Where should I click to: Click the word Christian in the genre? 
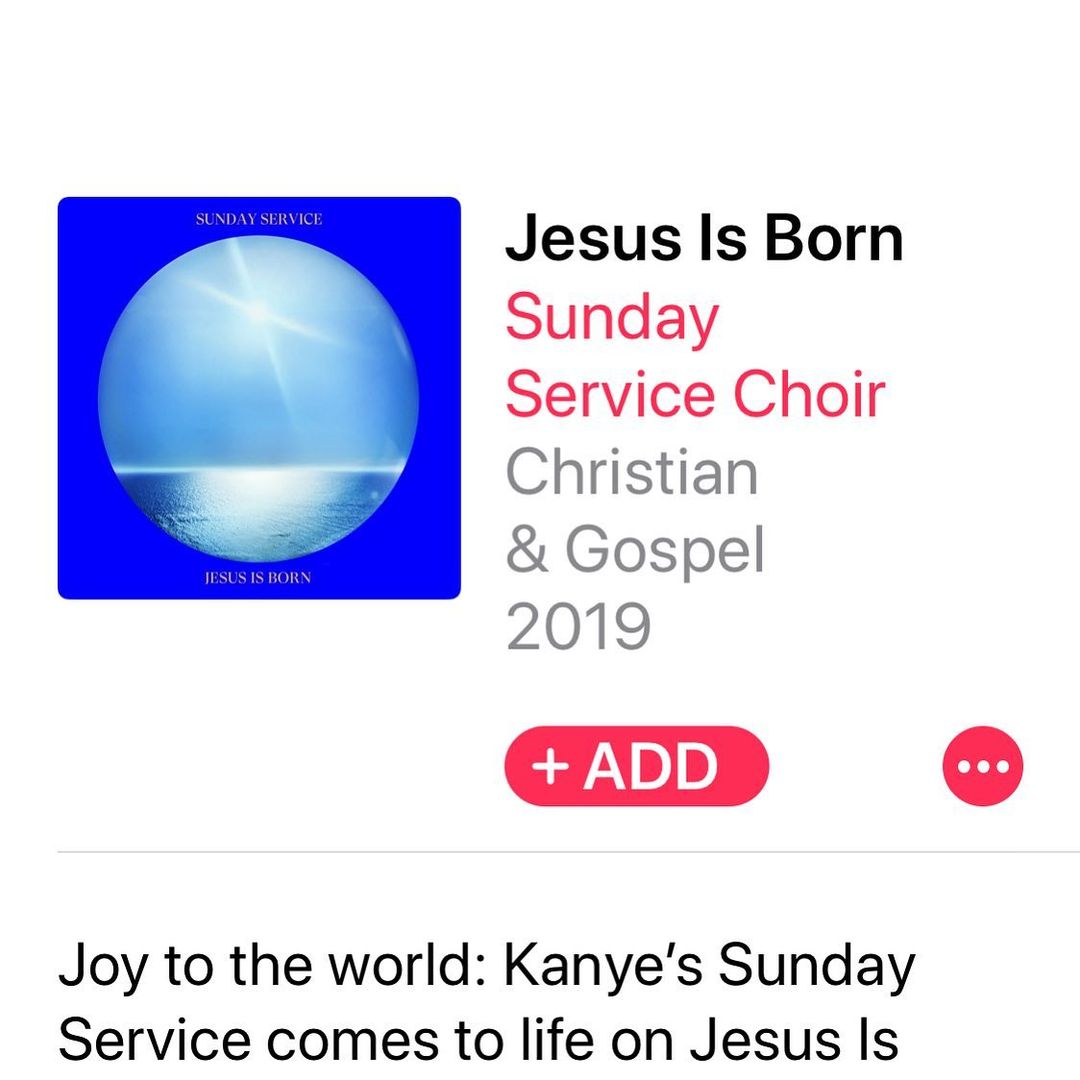point(632,473)
